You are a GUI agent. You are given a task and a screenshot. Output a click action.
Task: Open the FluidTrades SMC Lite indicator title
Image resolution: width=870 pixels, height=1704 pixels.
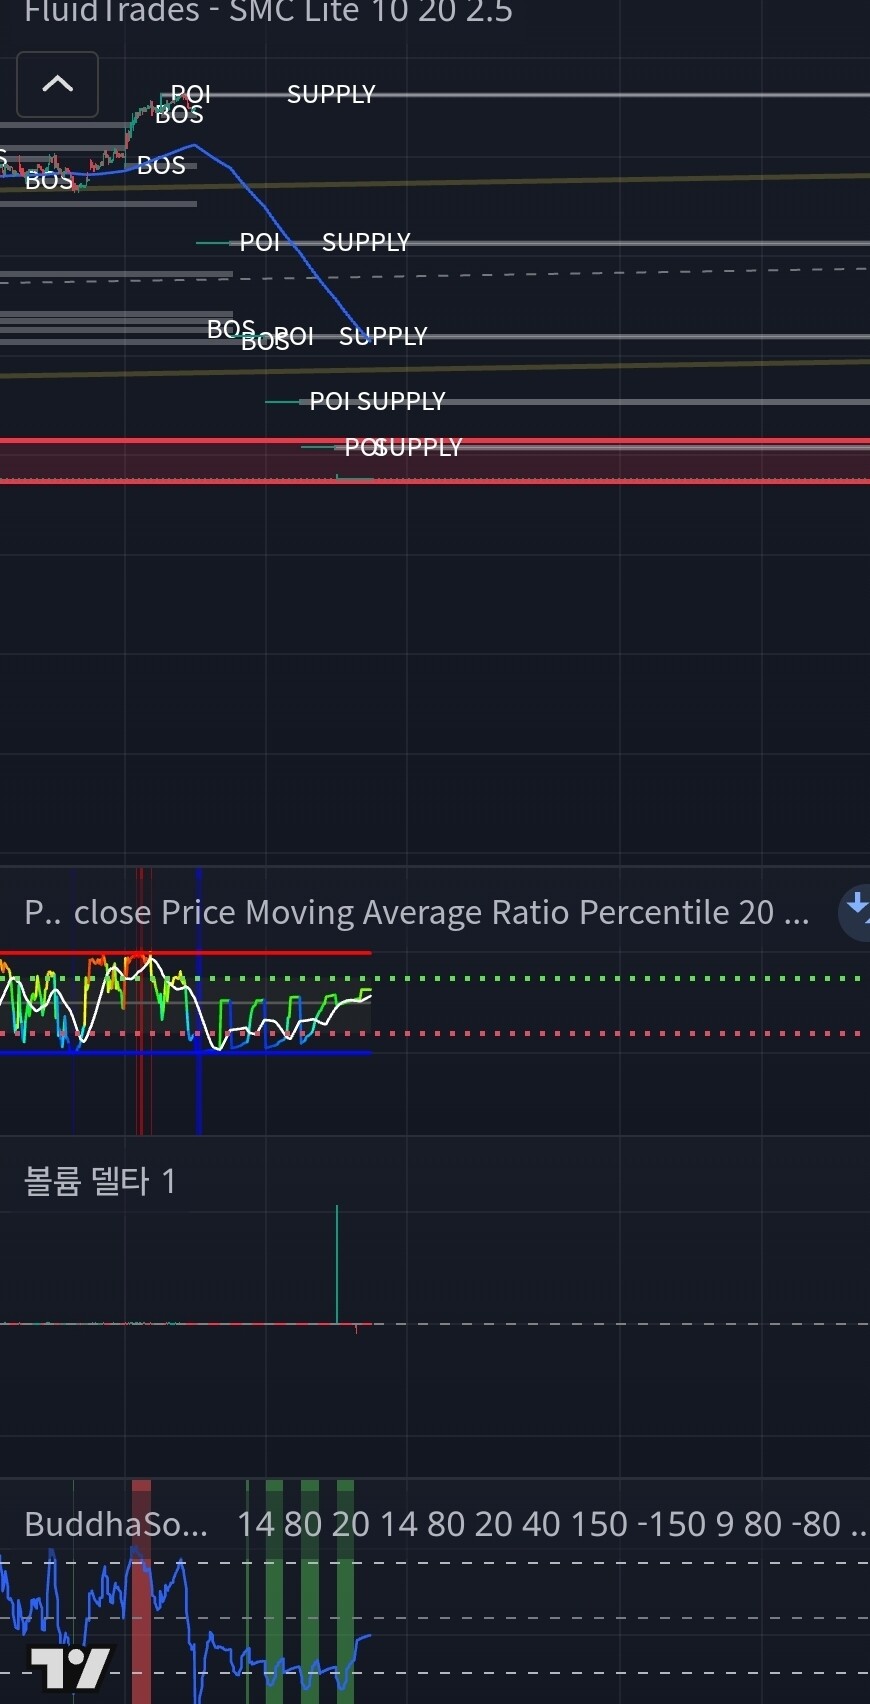coord(268,13)
